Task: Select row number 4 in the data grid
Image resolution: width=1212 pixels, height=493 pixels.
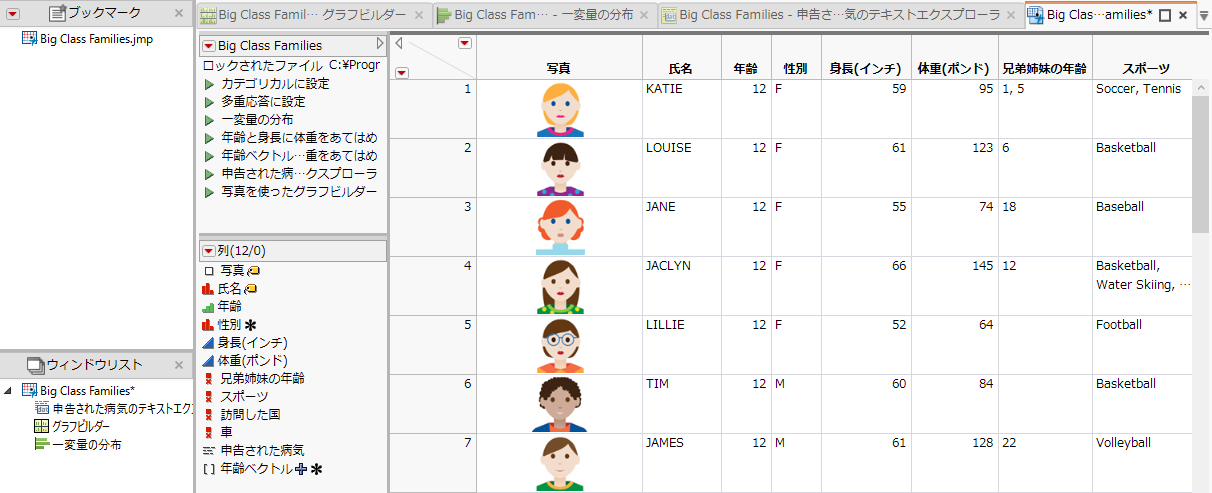Action: tap(432, 286)
